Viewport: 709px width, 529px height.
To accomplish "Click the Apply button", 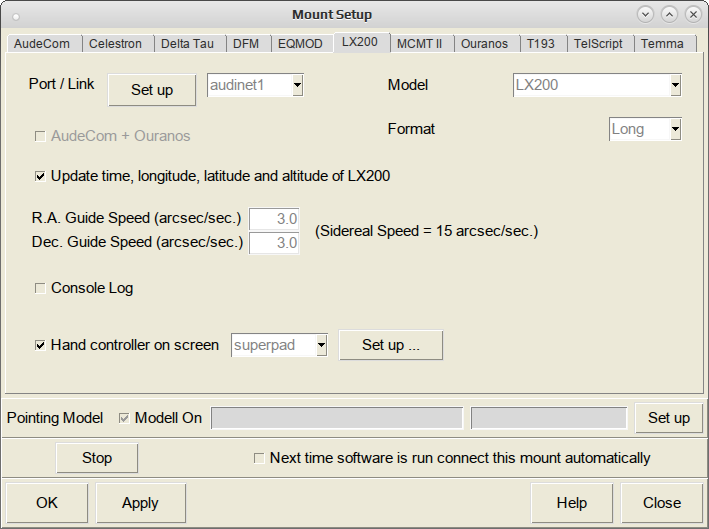I will click(140, 503).
